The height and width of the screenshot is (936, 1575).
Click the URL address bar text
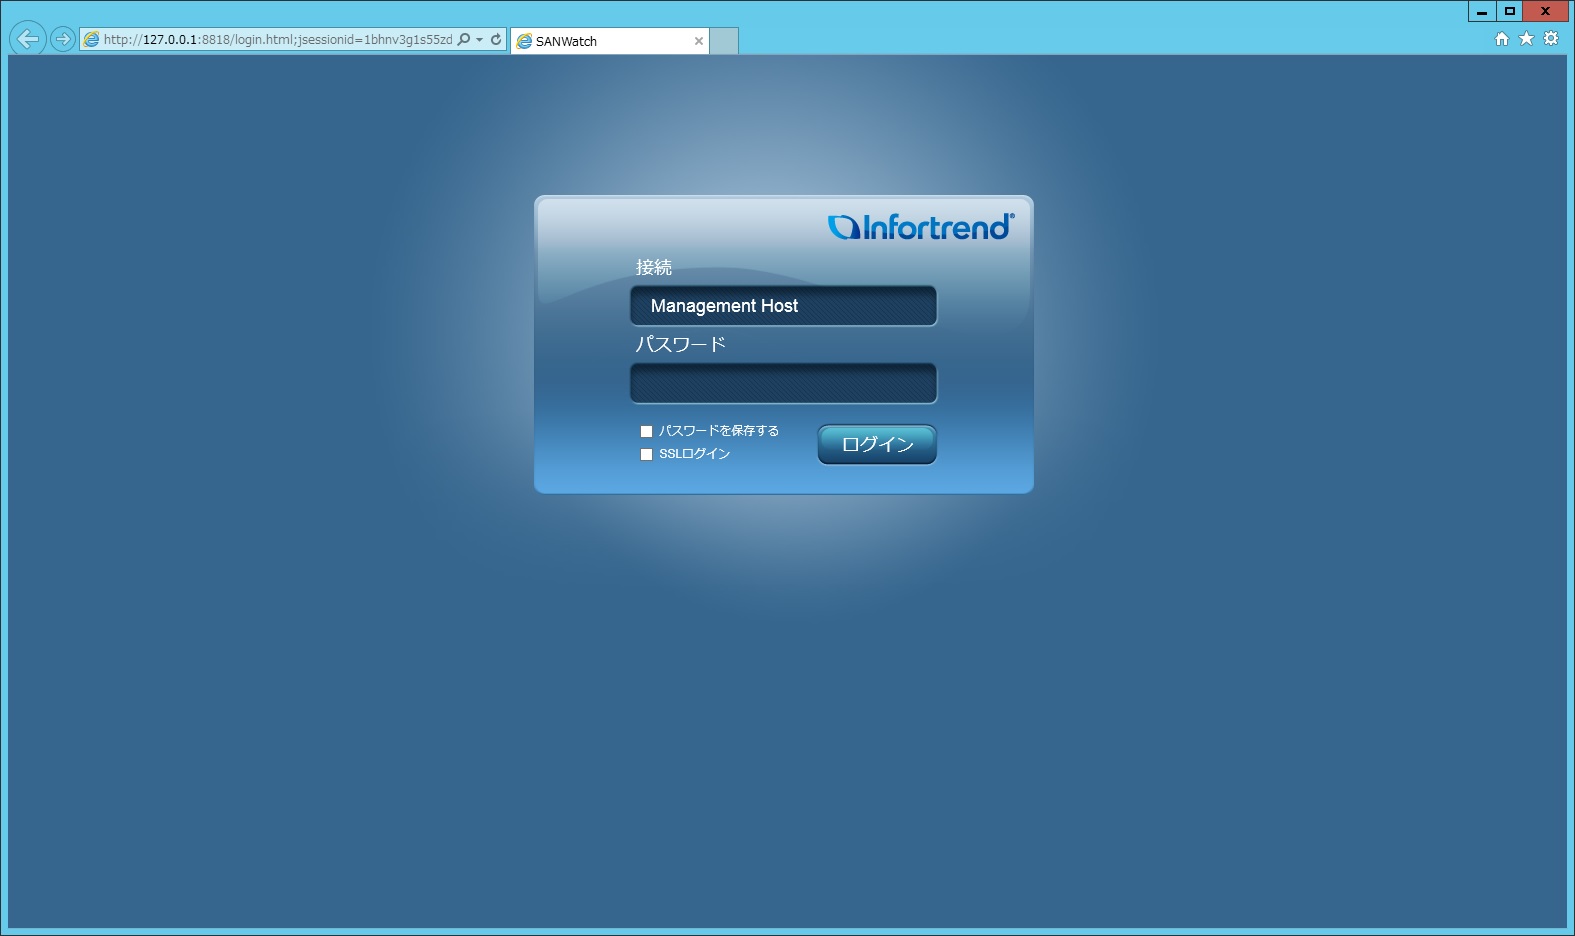pos(277,40)
